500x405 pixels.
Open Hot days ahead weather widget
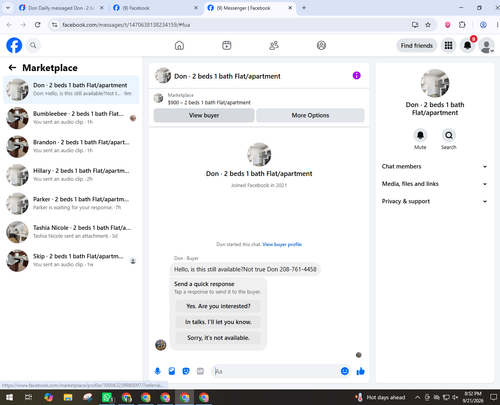click(x=380, y=397)
